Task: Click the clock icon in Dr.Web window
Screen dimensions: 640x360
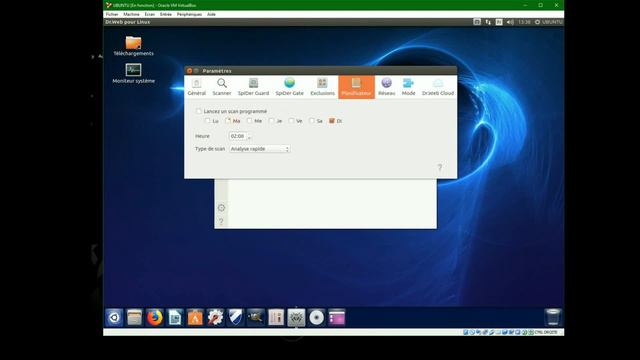Action: pos(221,208)
